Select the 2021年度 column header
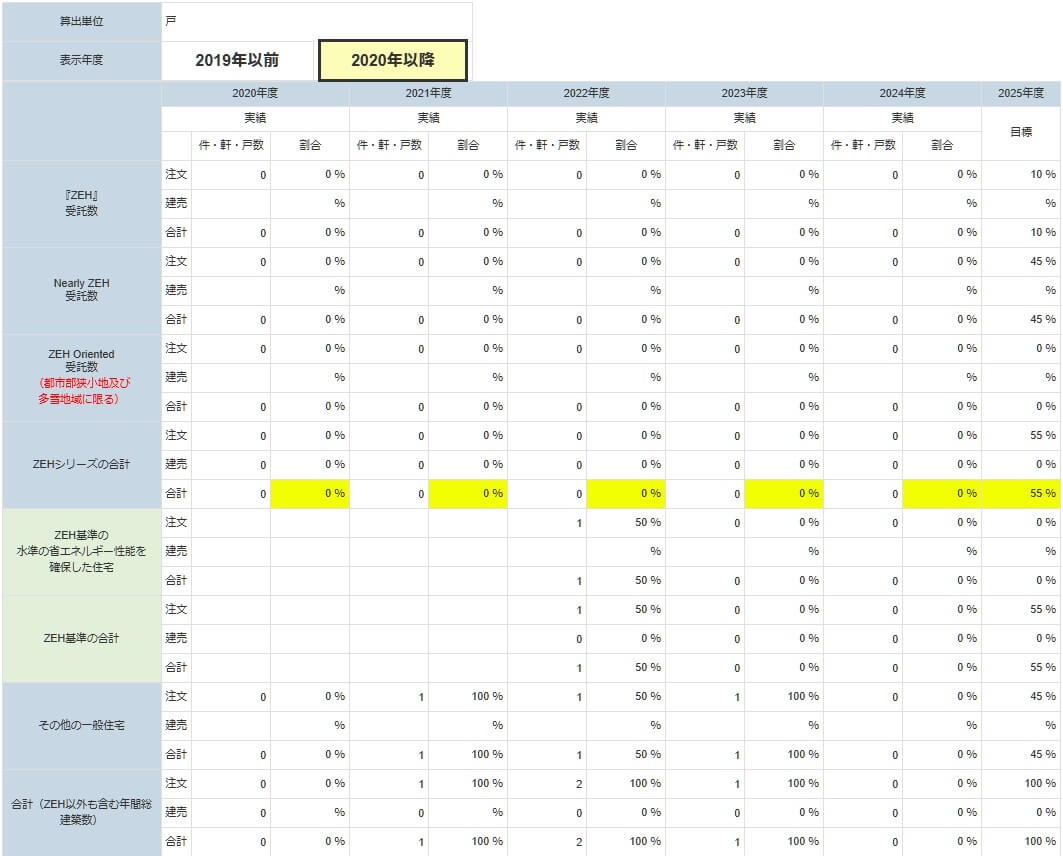This screenshot has height=856, width=1063. [x=428, y=93]
